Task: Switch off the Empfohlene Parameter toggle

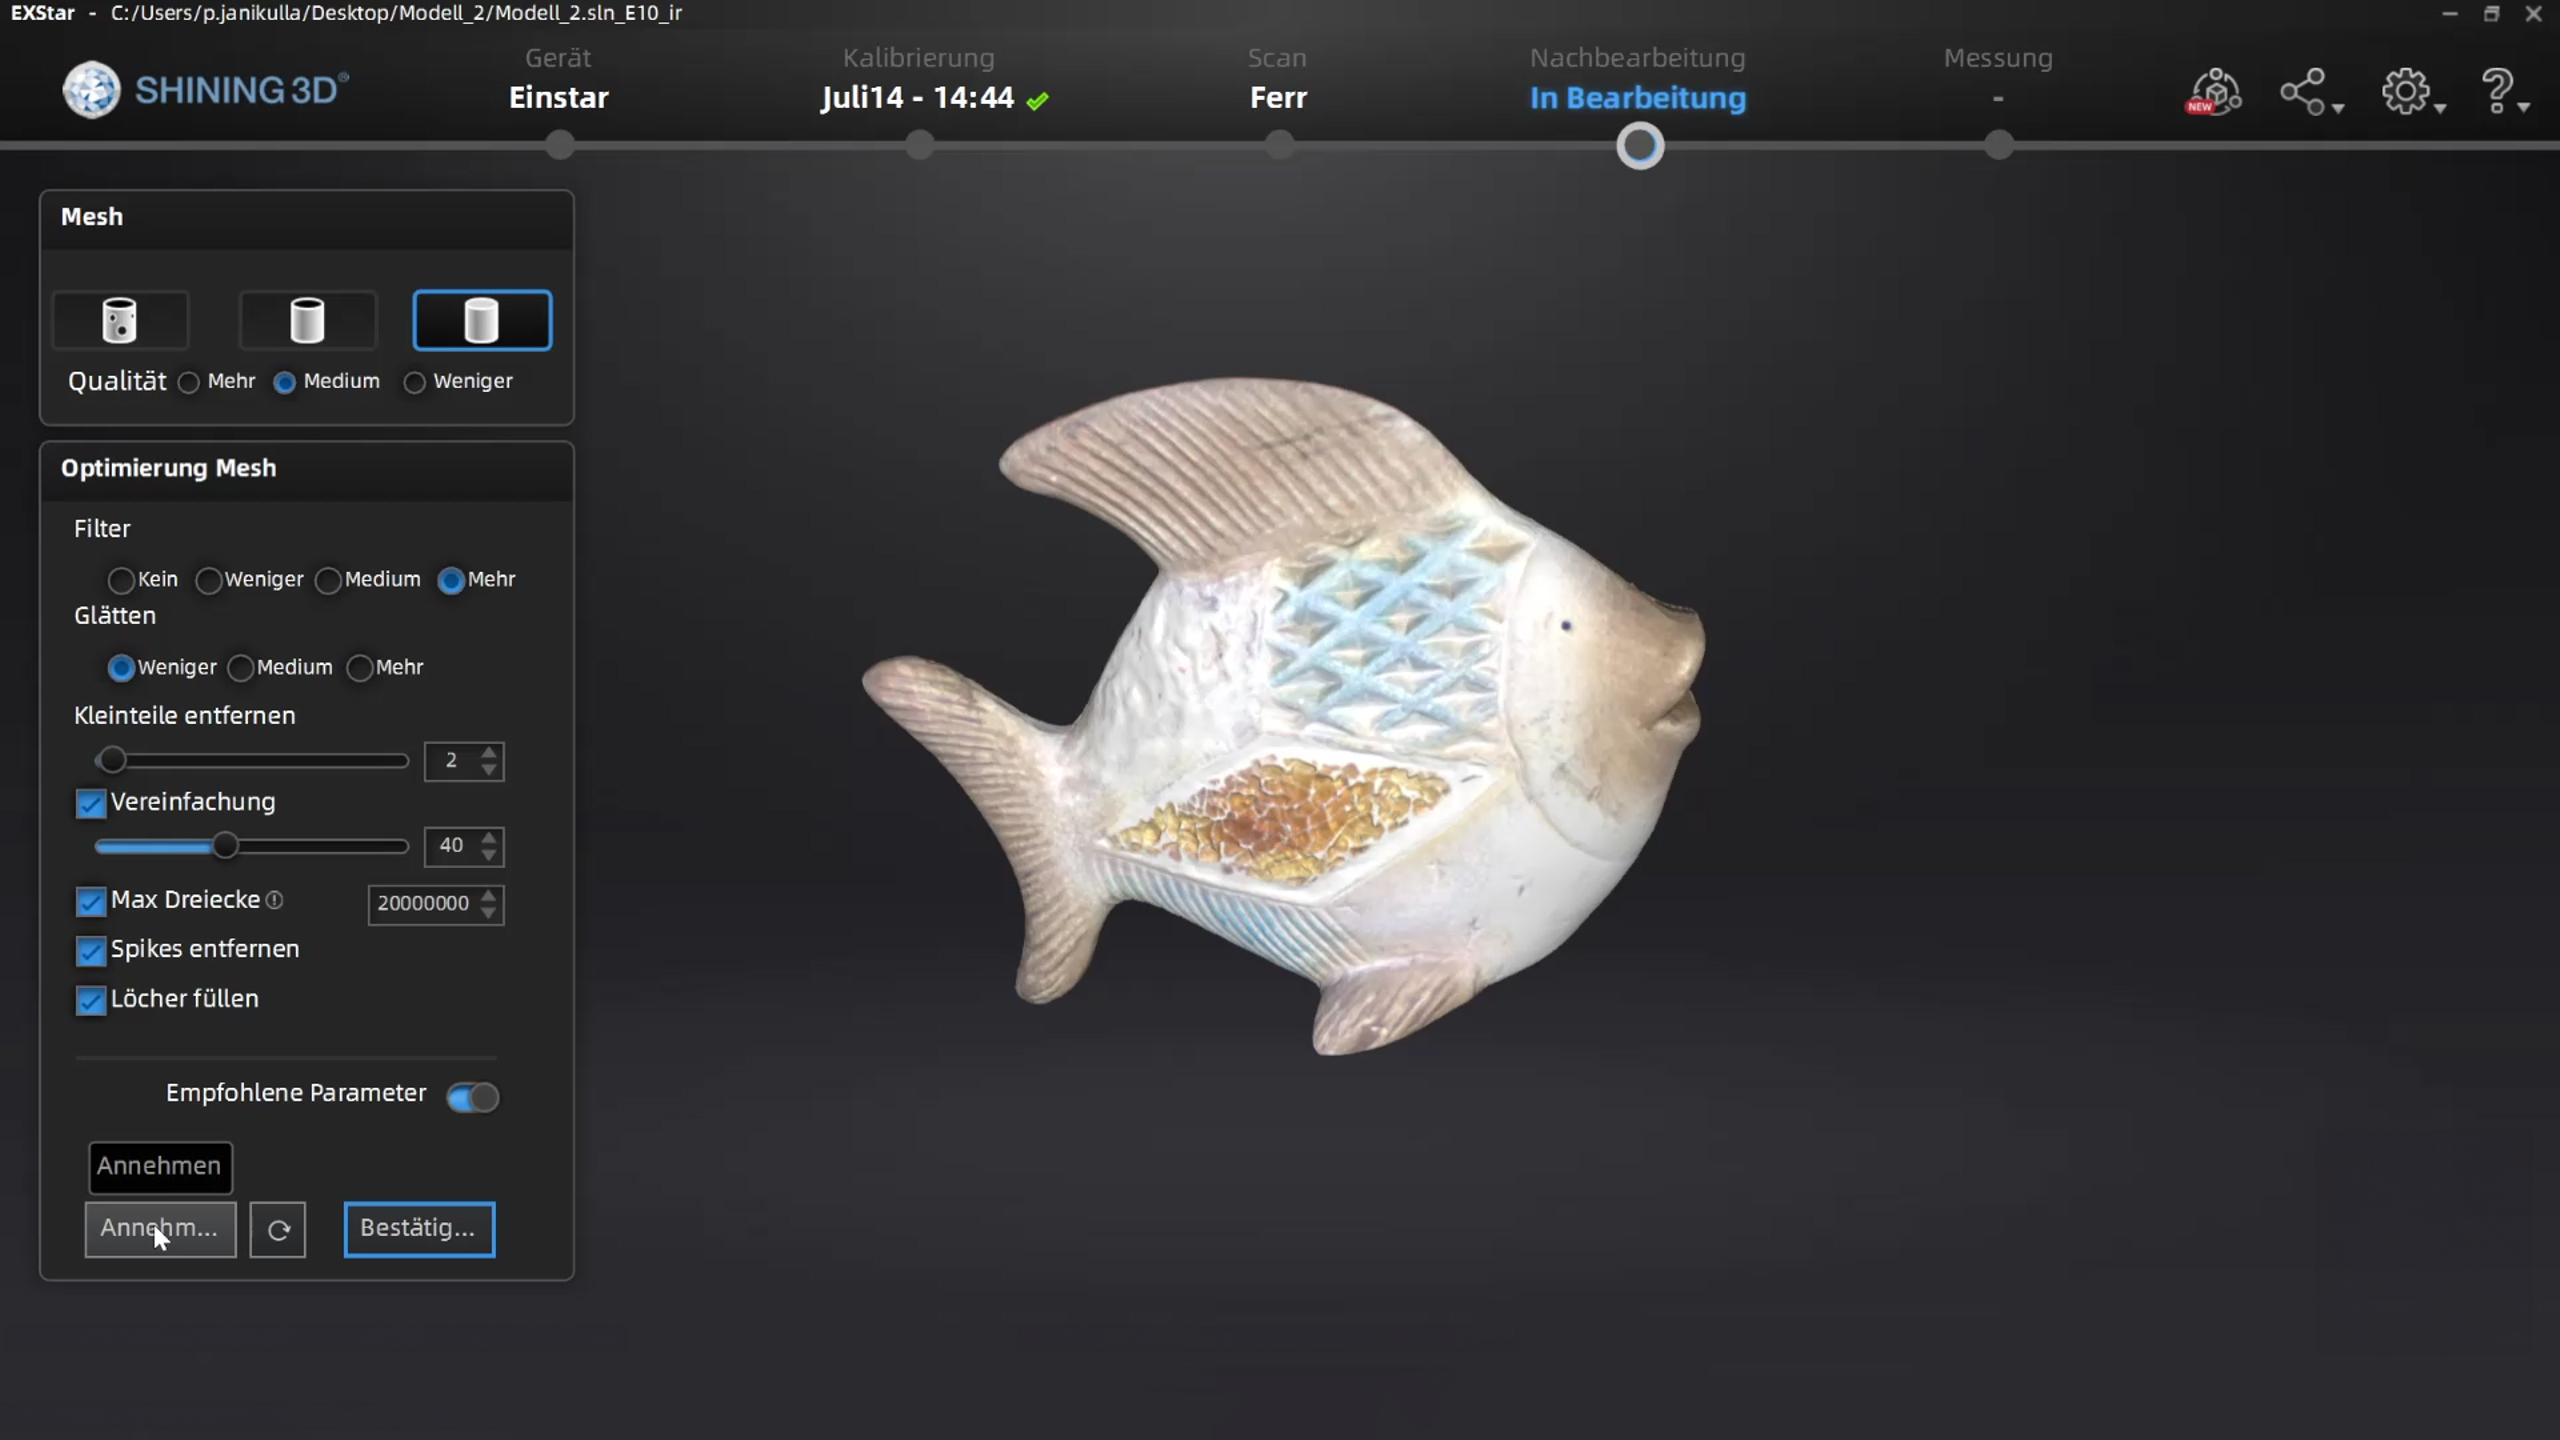Action: 473,1097
